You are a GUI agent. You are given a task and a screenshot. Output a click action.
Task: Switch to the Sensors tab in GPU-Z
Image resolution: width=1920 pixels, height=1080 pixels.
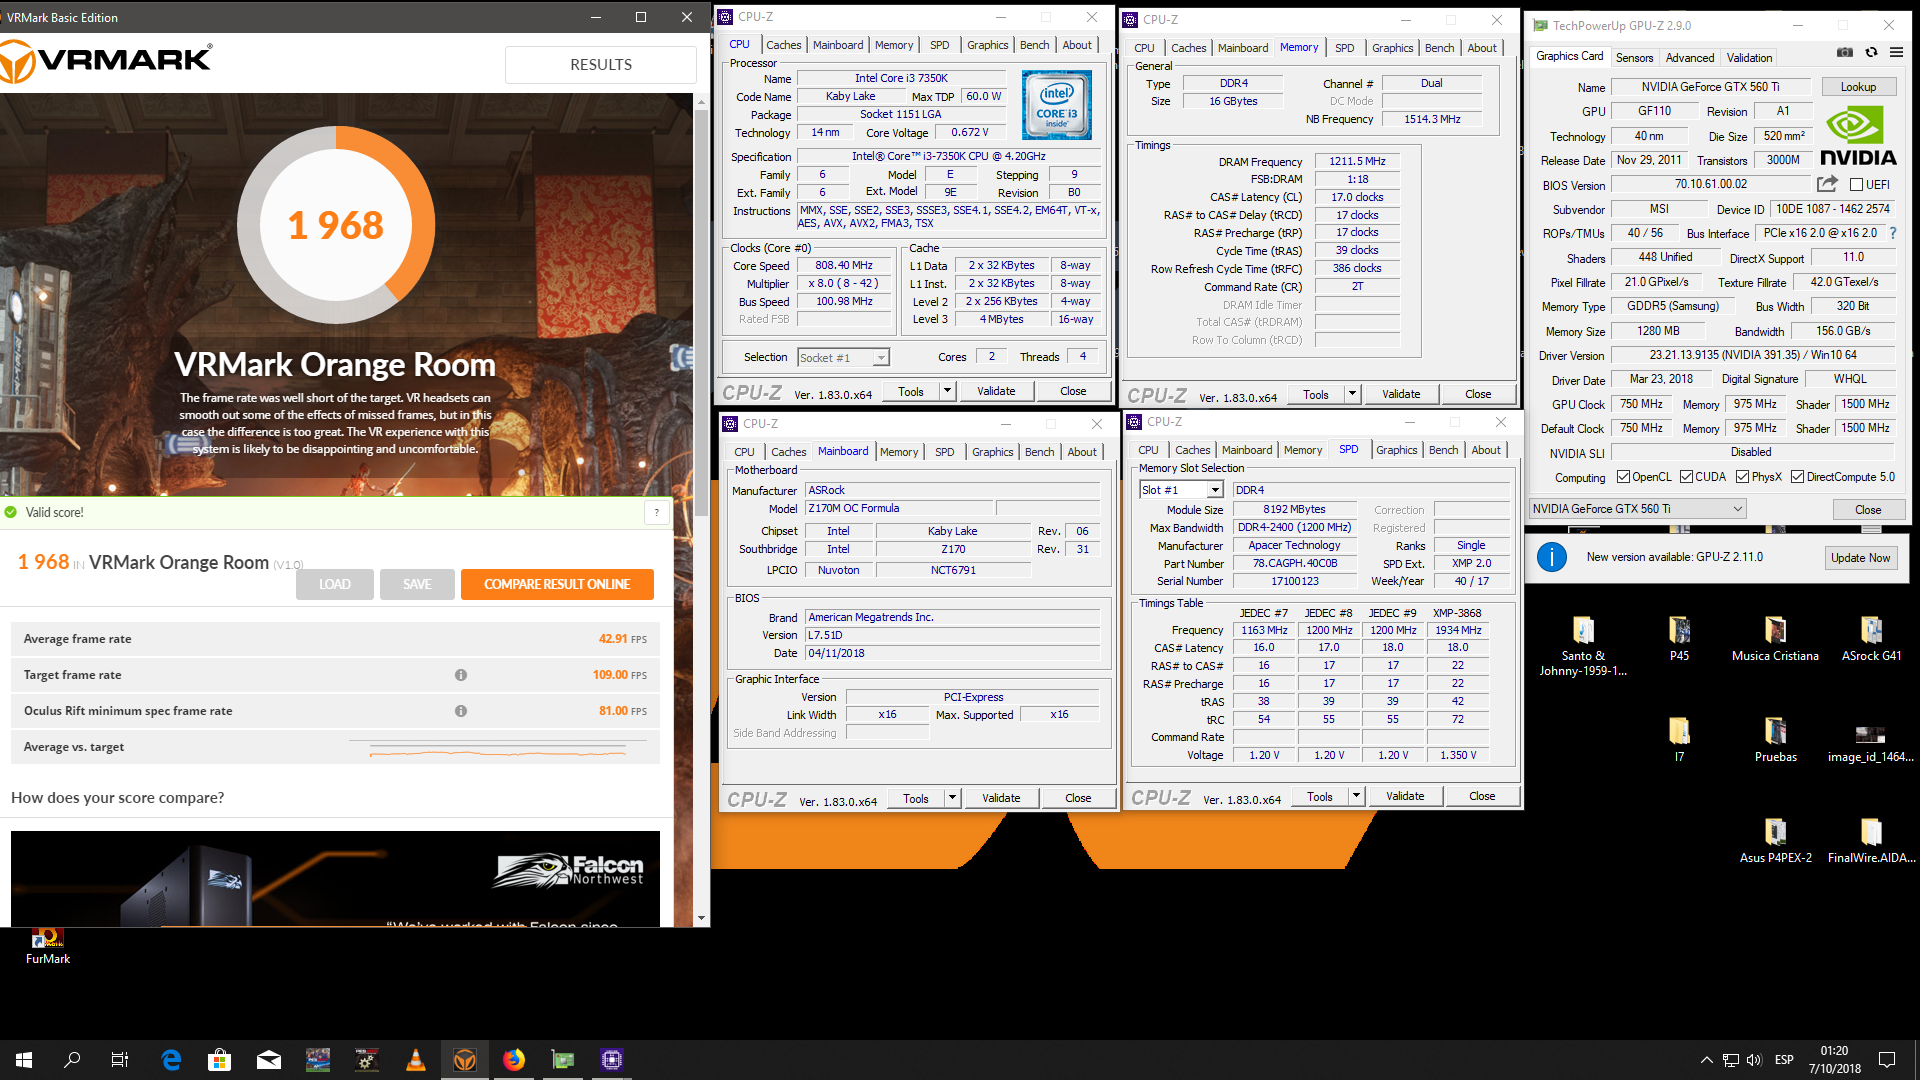(1634, 58)
